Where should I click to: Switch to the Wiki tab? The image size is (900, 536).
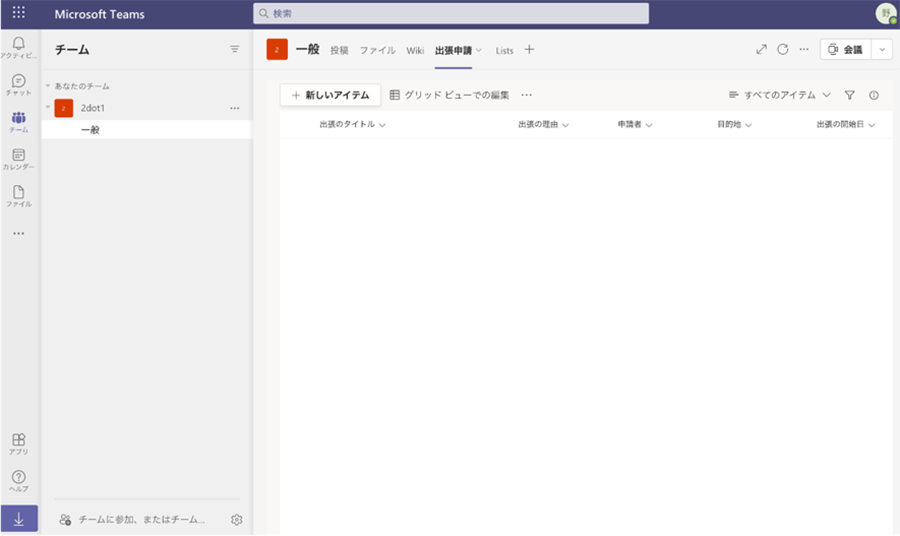coord(415,50)
